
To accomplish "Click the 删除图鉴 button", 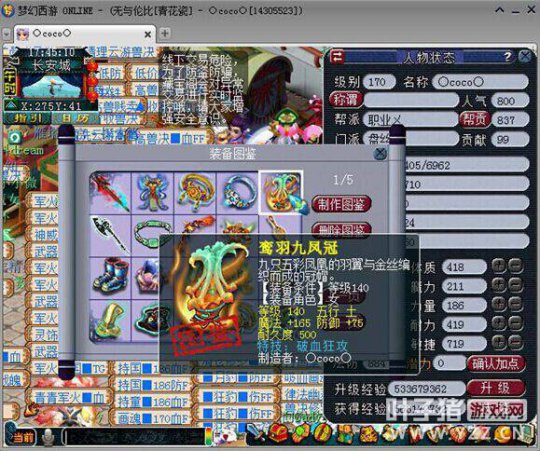I will [x=341, y=229].
